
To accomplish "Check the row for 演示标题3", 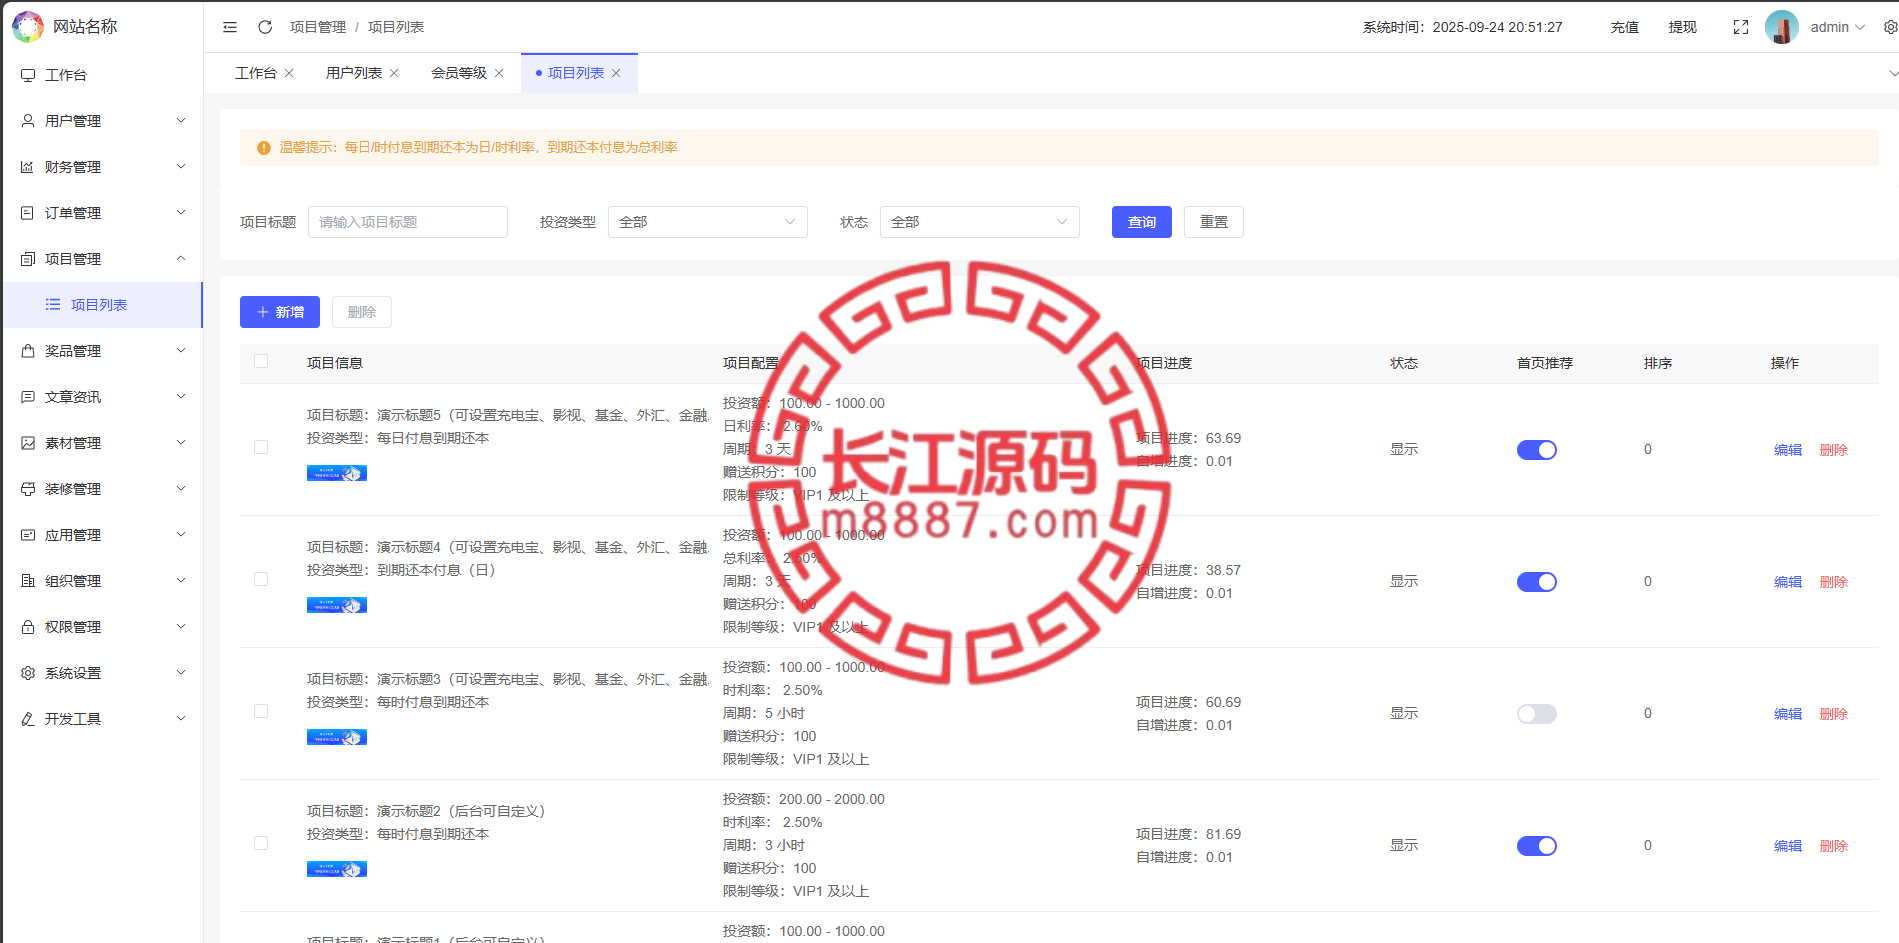I will point(261,712).
